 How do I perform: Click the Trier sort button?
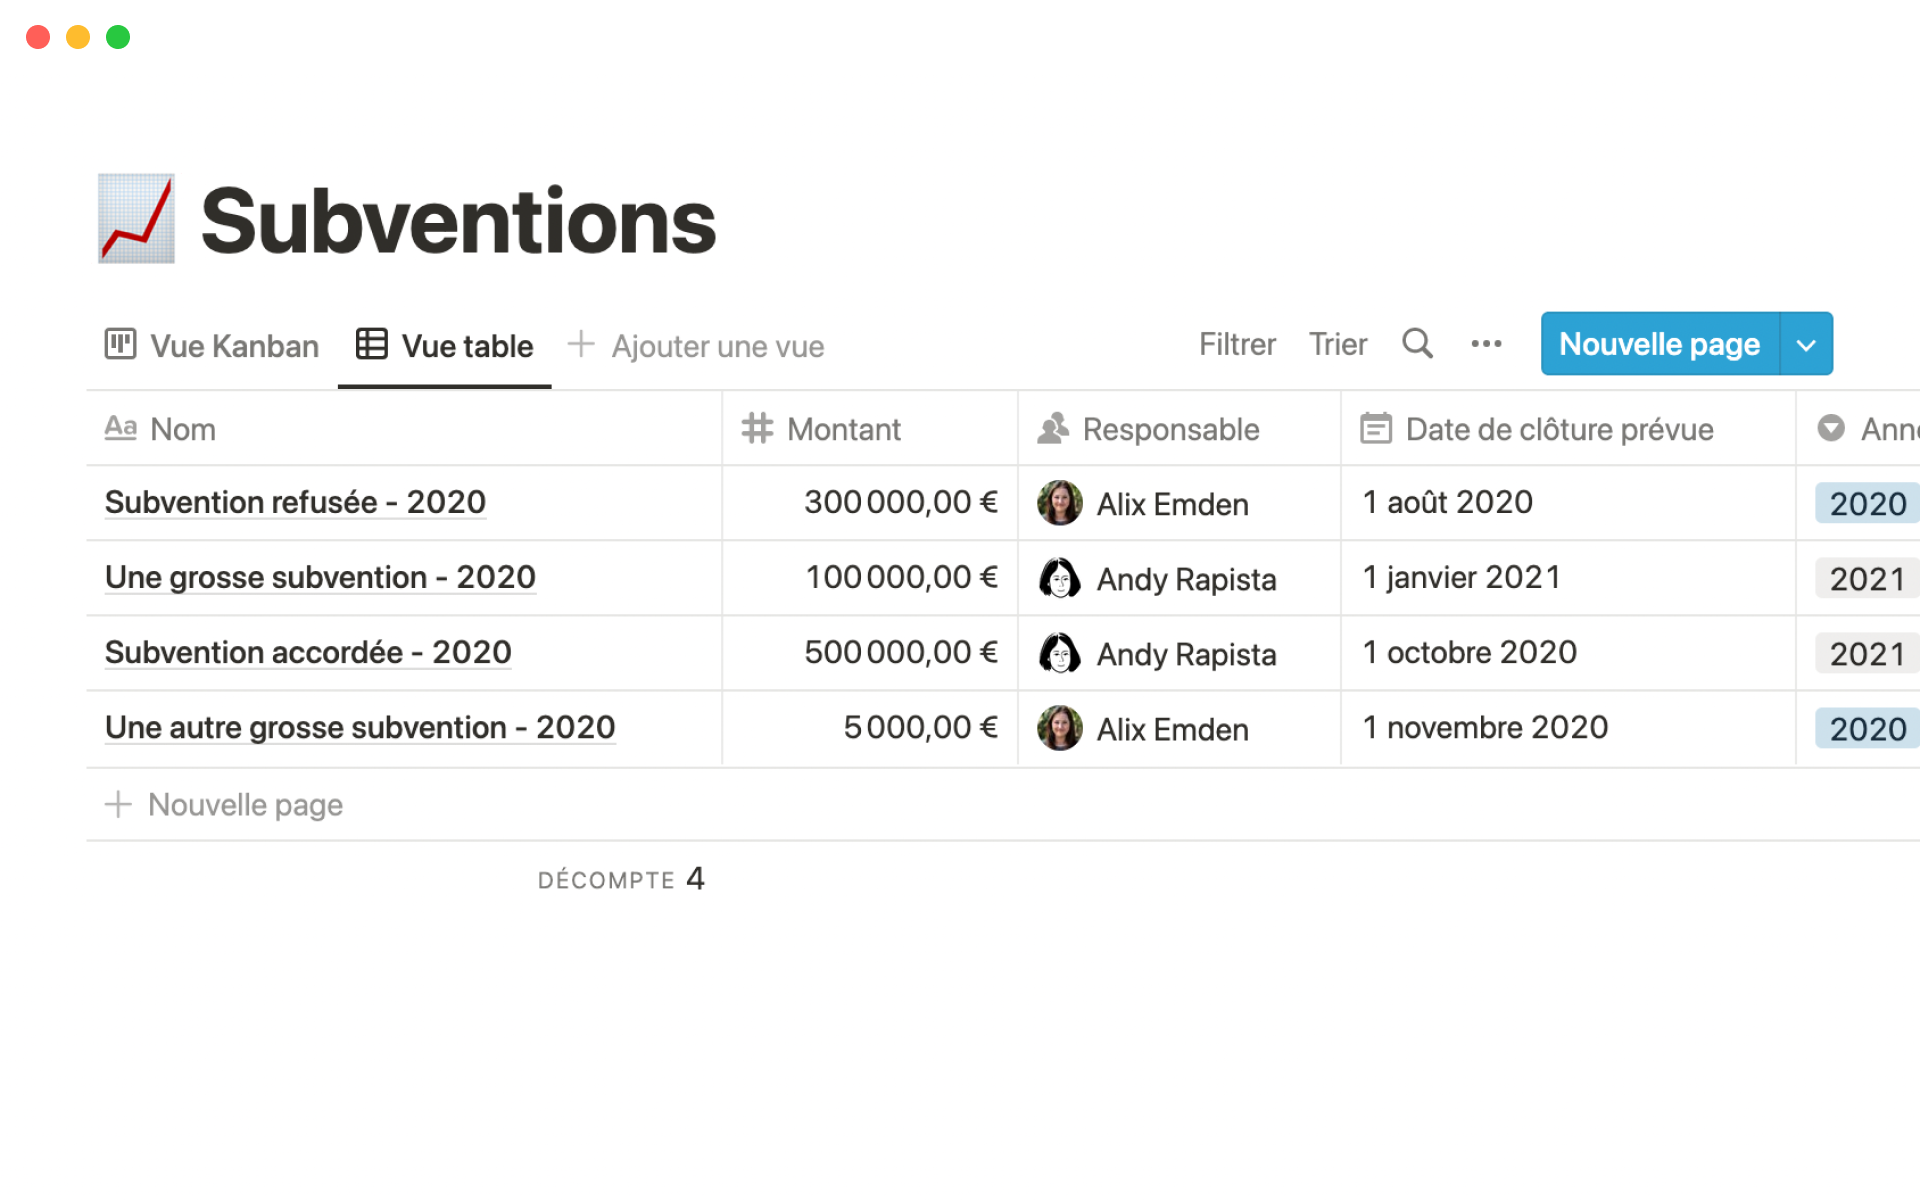1338,345
